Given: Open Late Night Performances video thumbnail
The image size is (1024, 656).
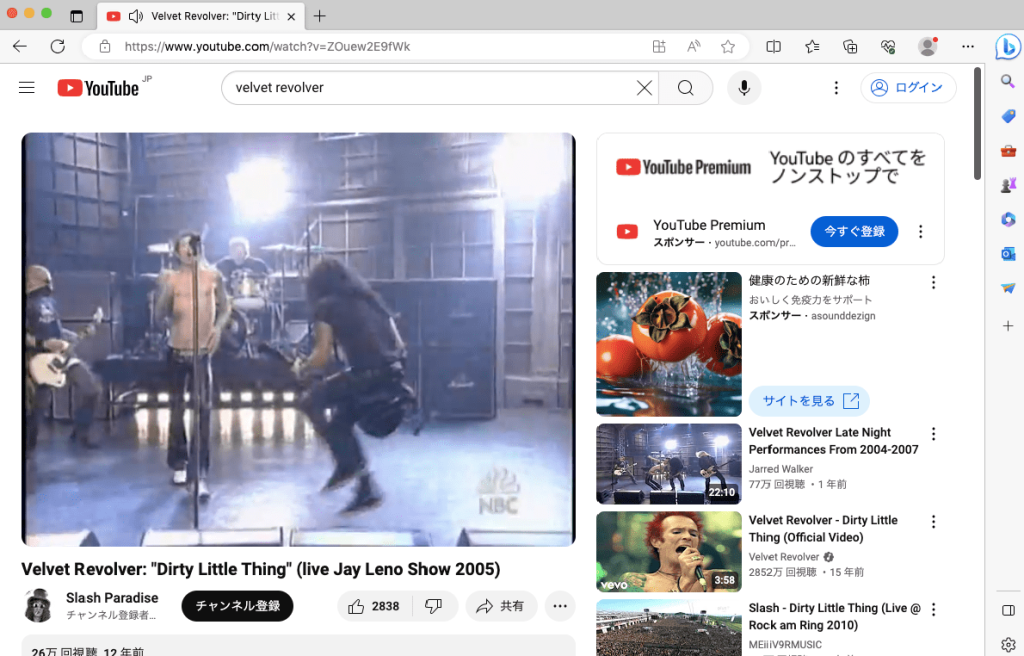Looking at the screenshot, I should (x=669, y=464).
